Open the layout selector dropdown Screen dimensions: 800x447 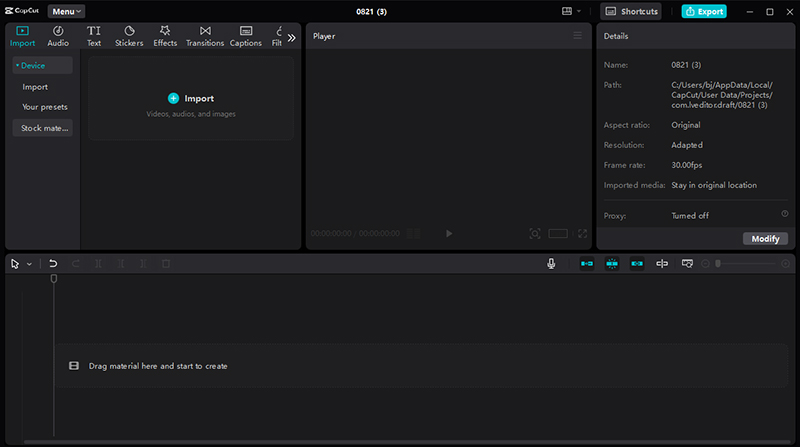[571, 11]
